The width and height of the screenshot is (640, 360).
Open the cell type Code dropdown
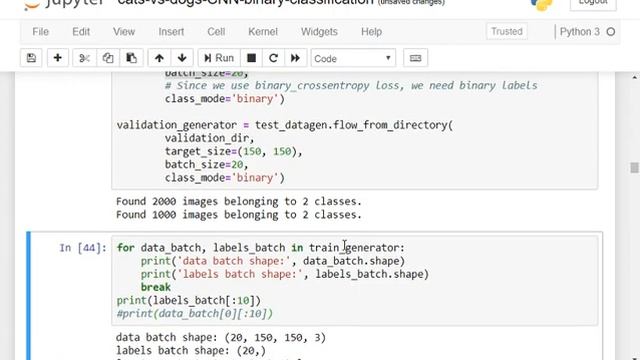(x=353, y=58)
